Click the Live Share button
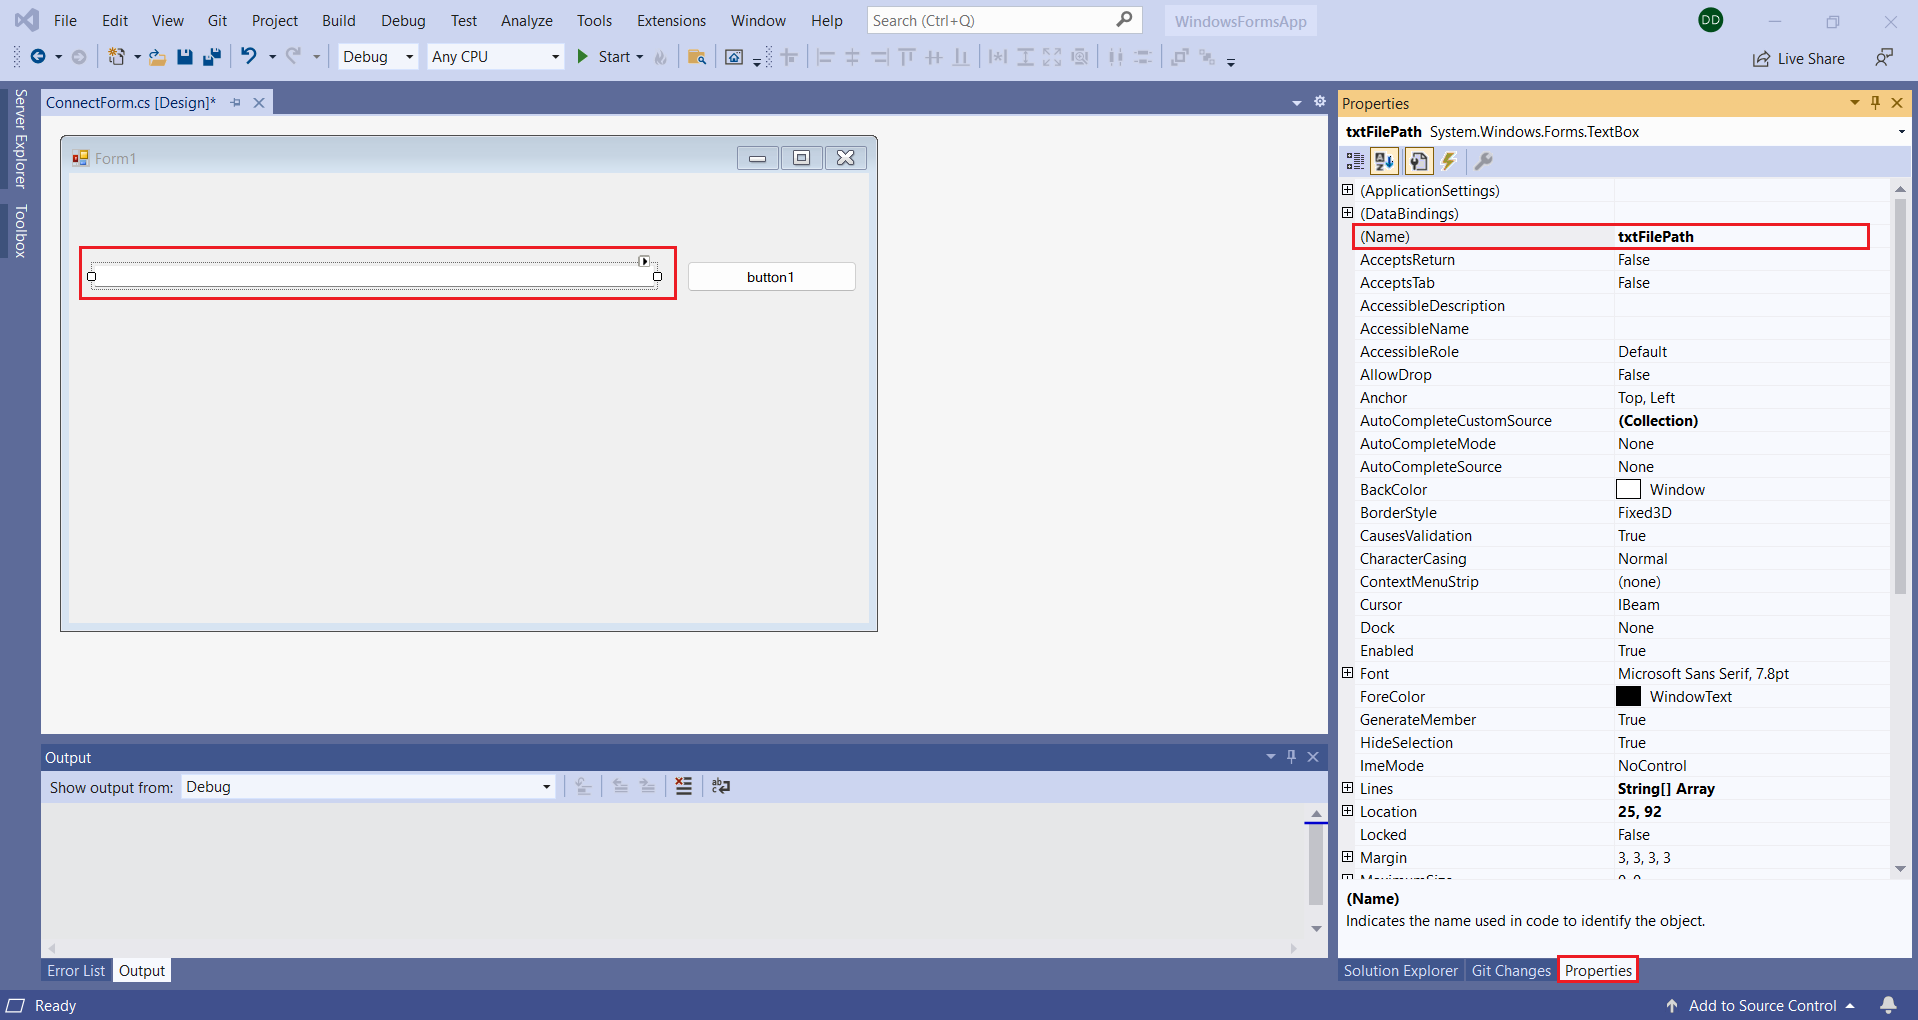 [x=1799, y=59]
